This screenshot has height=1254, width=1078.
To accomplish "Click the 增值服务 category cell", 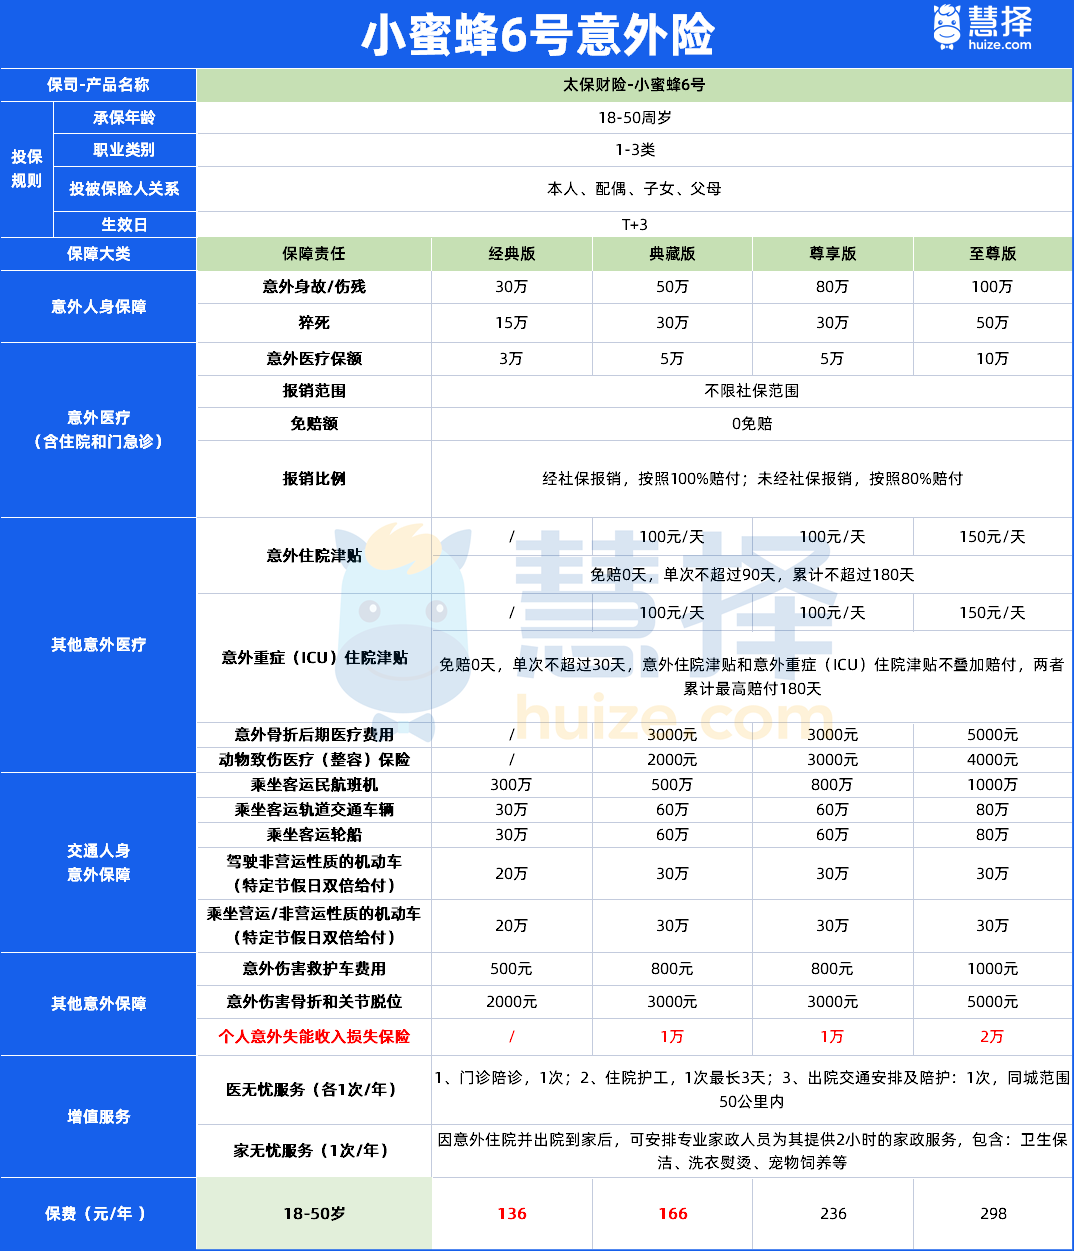I will coord(99,1117).
